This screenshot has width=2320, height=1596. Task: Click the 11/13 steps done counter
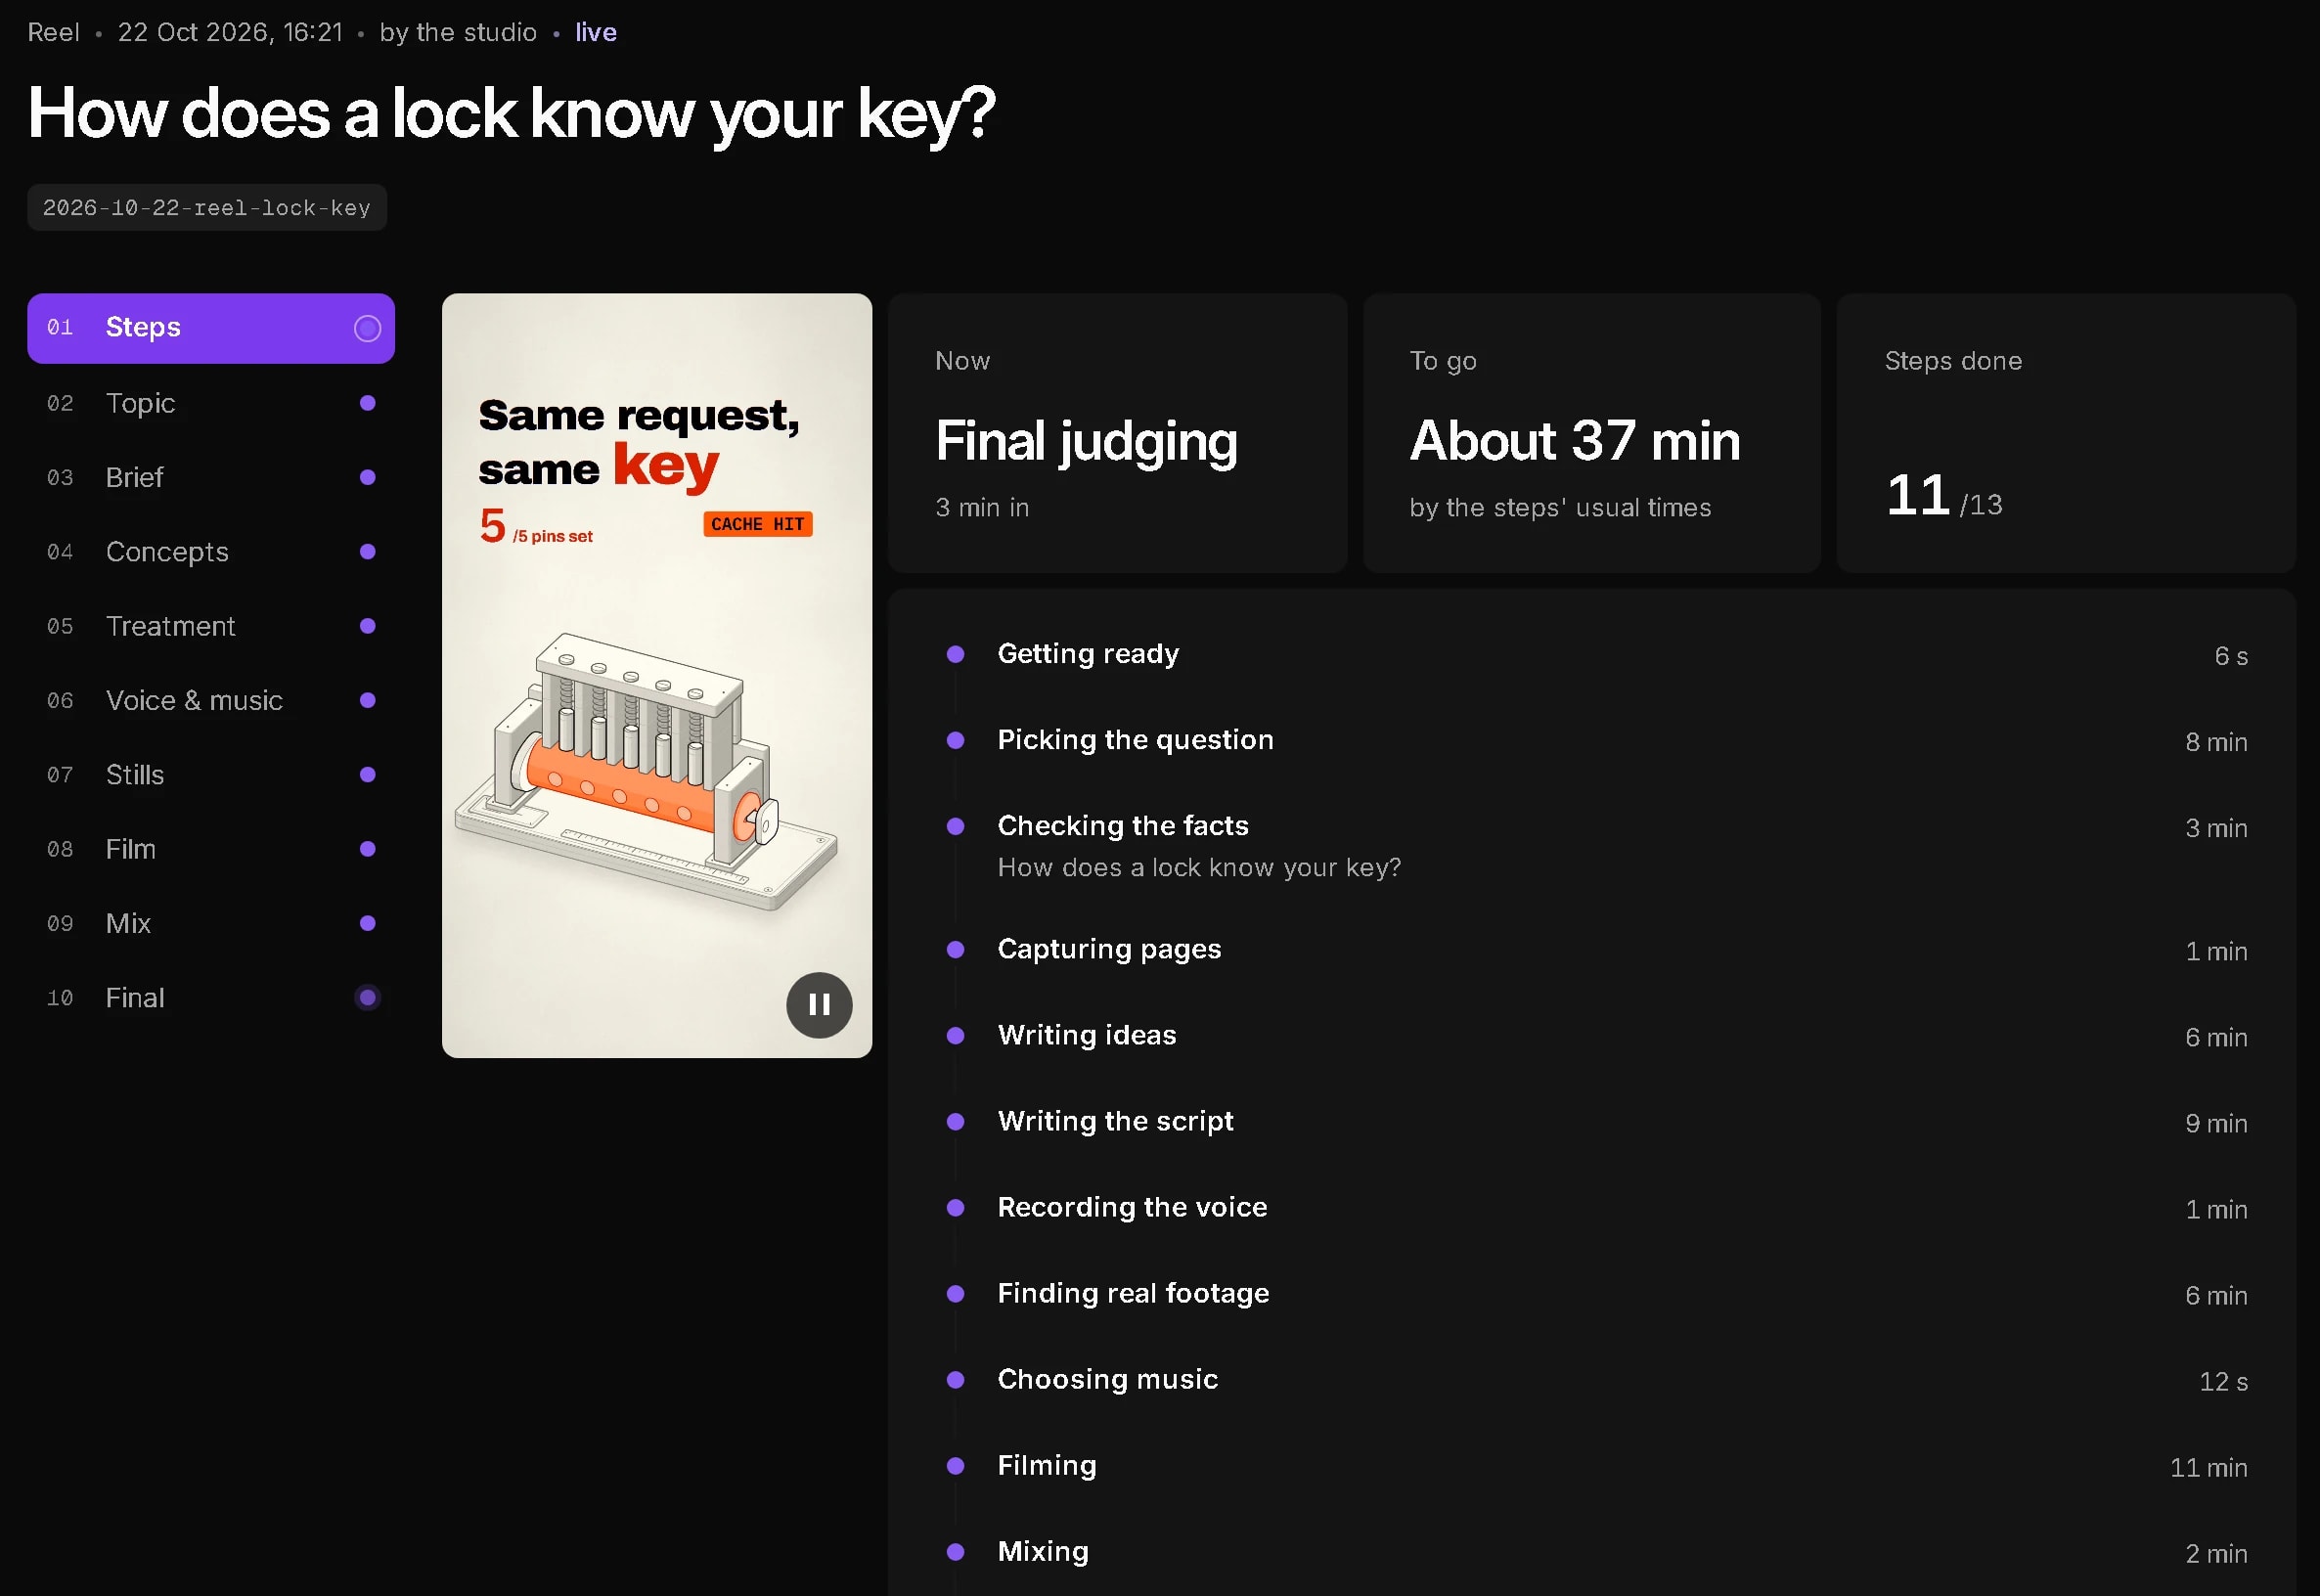point(1943,496)
